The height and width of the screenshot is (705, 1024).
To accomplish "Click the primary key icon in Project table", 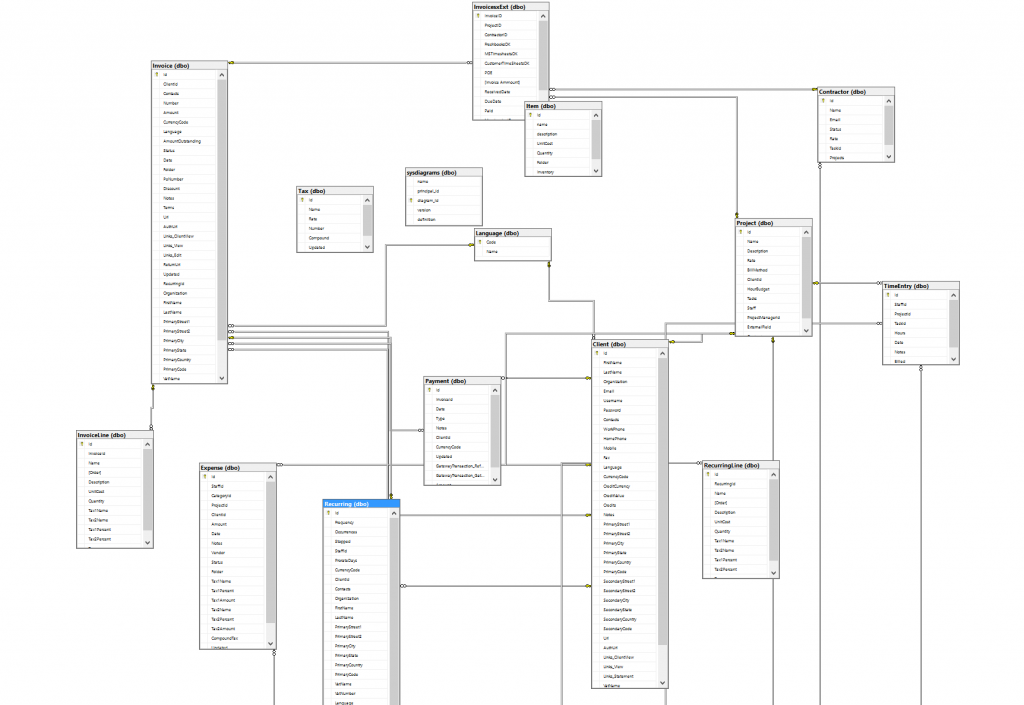I will coord(739,232).
